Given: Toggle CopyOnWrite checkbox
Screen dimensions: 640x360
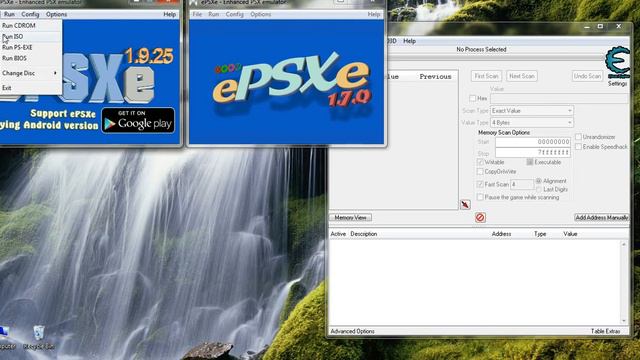Looking at the screenshot, I should [x=480, y=172].
